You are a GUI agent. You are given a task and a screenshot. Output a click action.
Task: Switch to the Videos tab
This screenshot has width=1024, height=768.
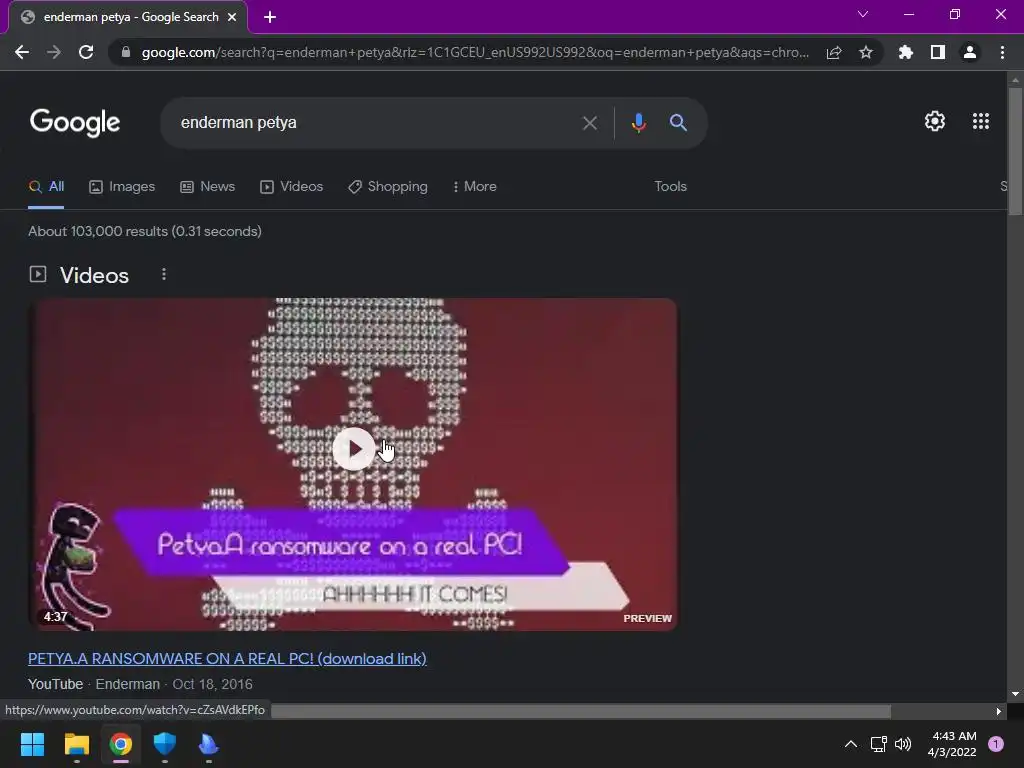pos(291,187)
